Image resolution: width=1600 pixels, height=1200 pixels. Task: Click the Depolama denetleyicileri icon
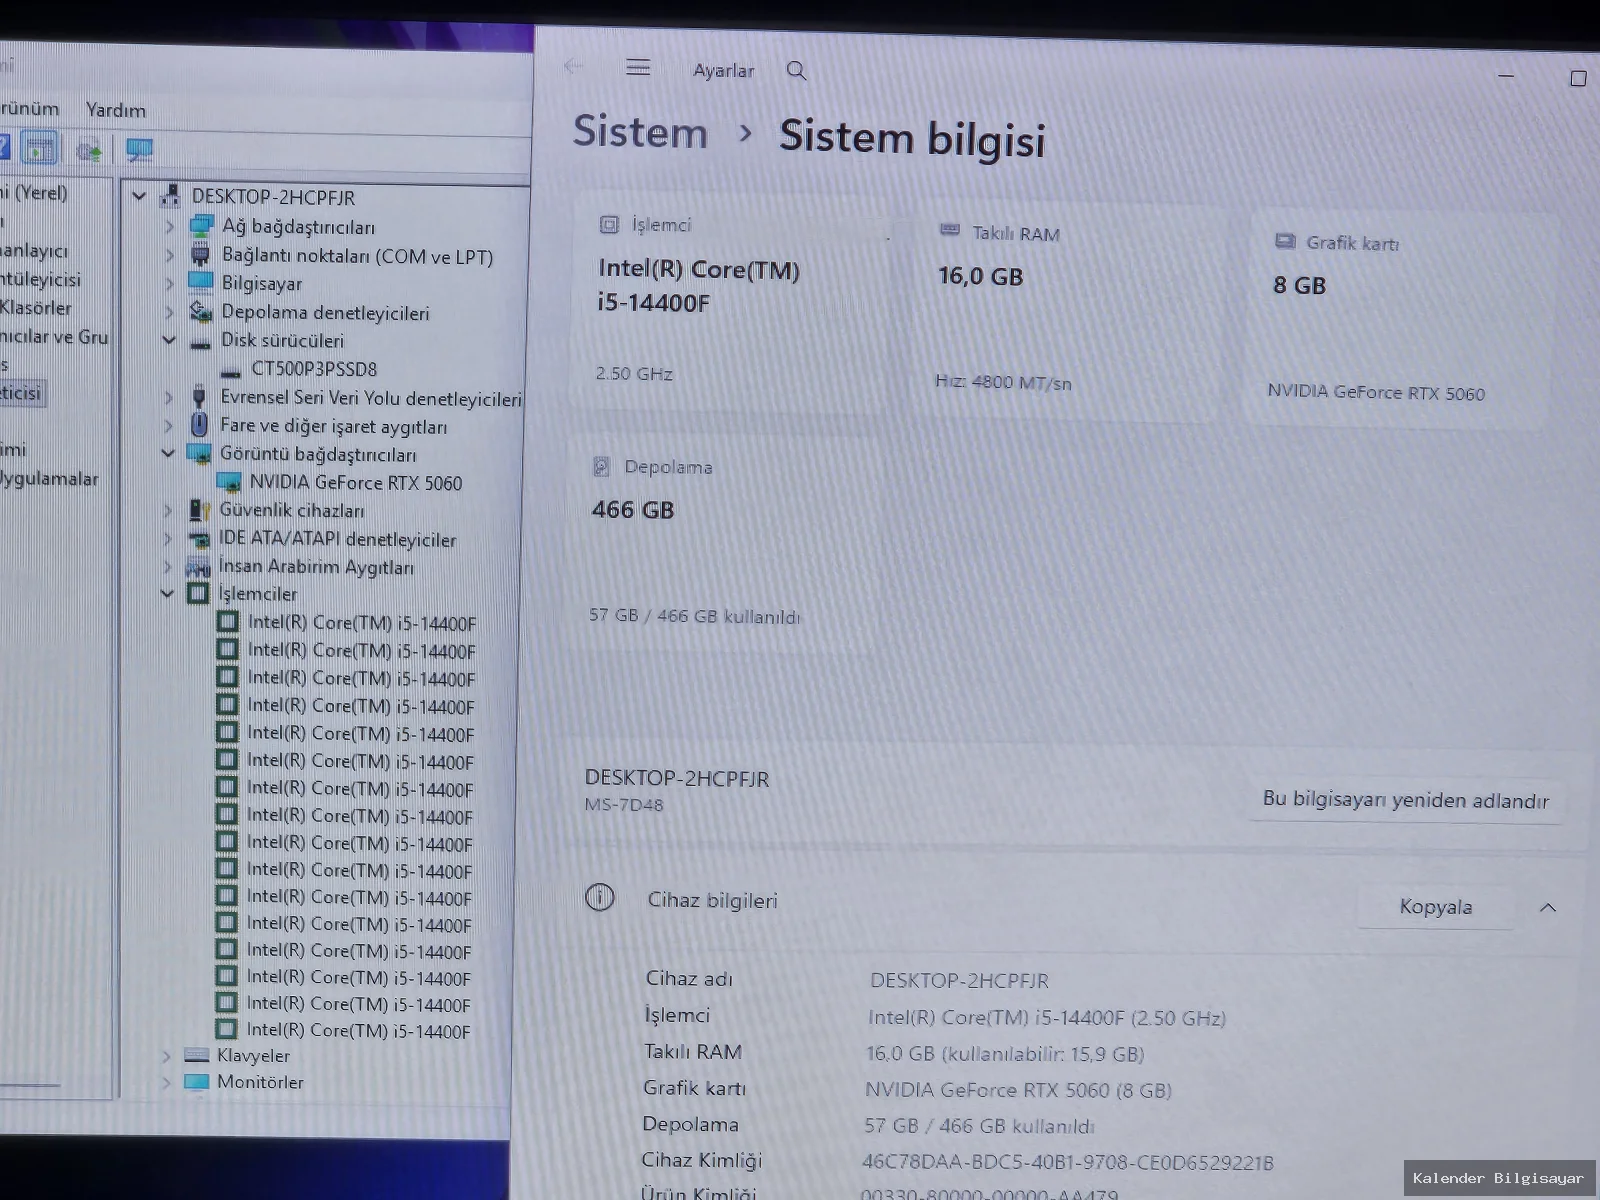[201, 311]
